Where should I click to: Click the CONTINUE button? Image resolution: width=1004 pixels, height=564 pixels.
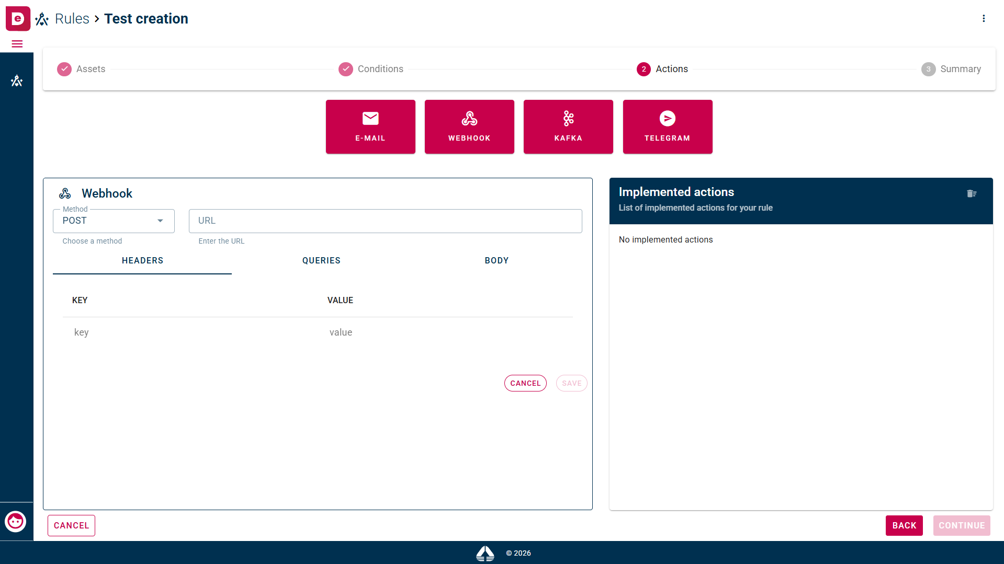coord(961,526)
